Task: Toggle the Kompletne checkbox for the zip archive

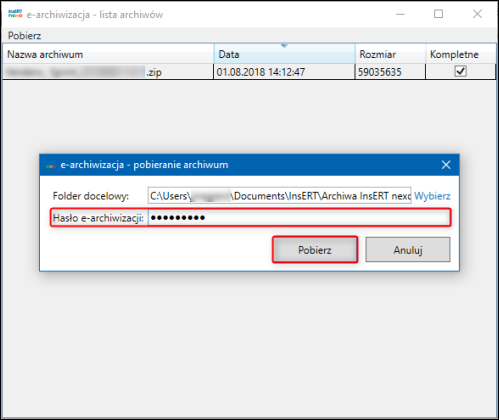Action: coord(460,71)
